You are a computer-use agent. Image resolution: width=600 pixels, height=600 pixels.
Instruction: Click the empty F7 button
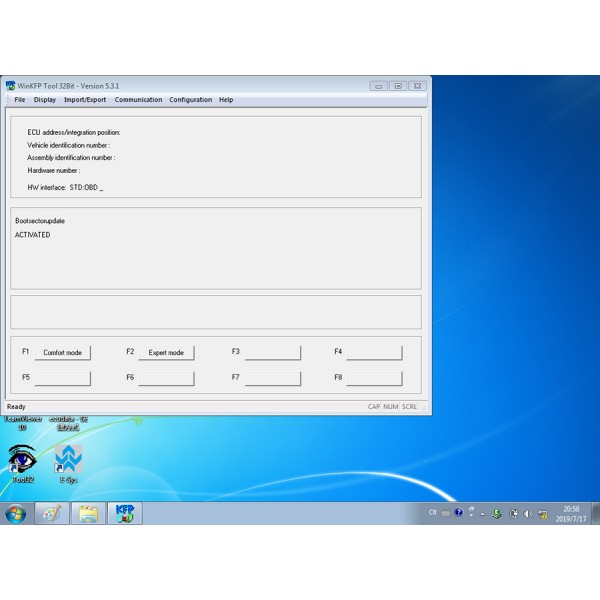tap(273, 378)
